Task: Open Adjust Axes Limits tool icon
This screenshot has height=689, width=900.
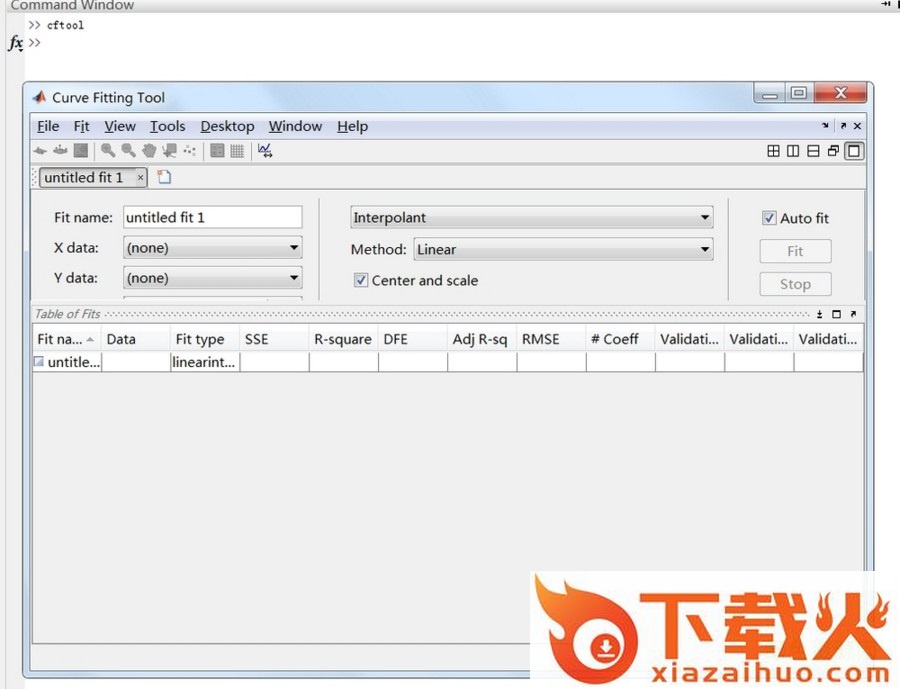Action: [265, 151]
